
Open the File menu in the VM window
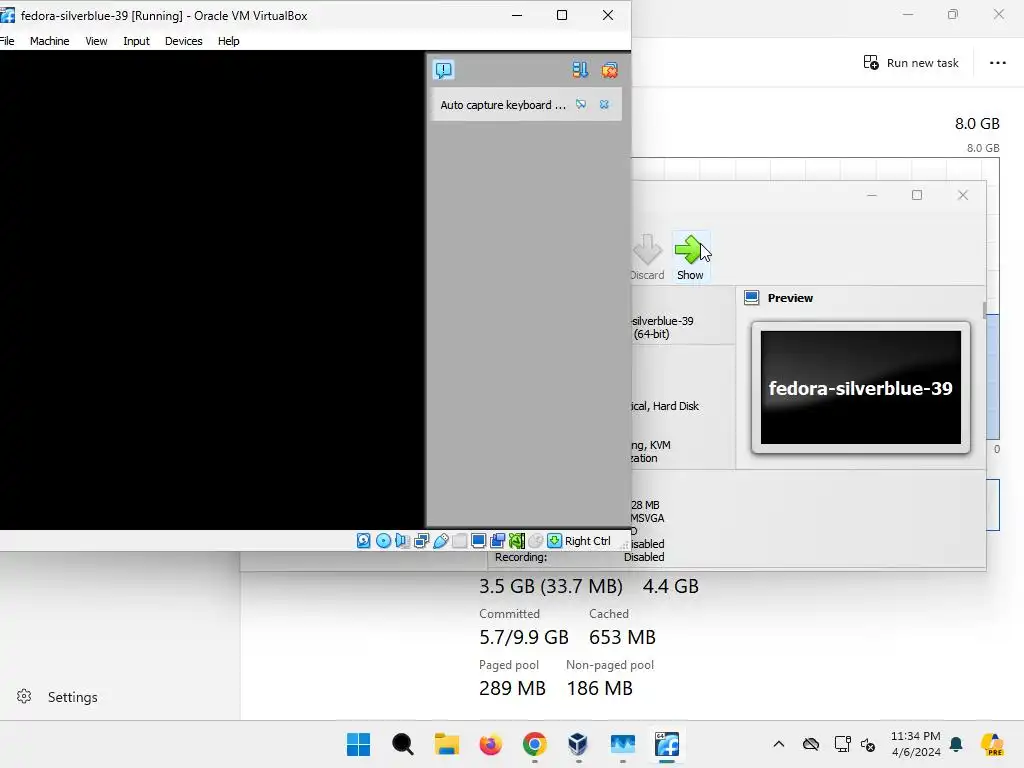(7, 40)
